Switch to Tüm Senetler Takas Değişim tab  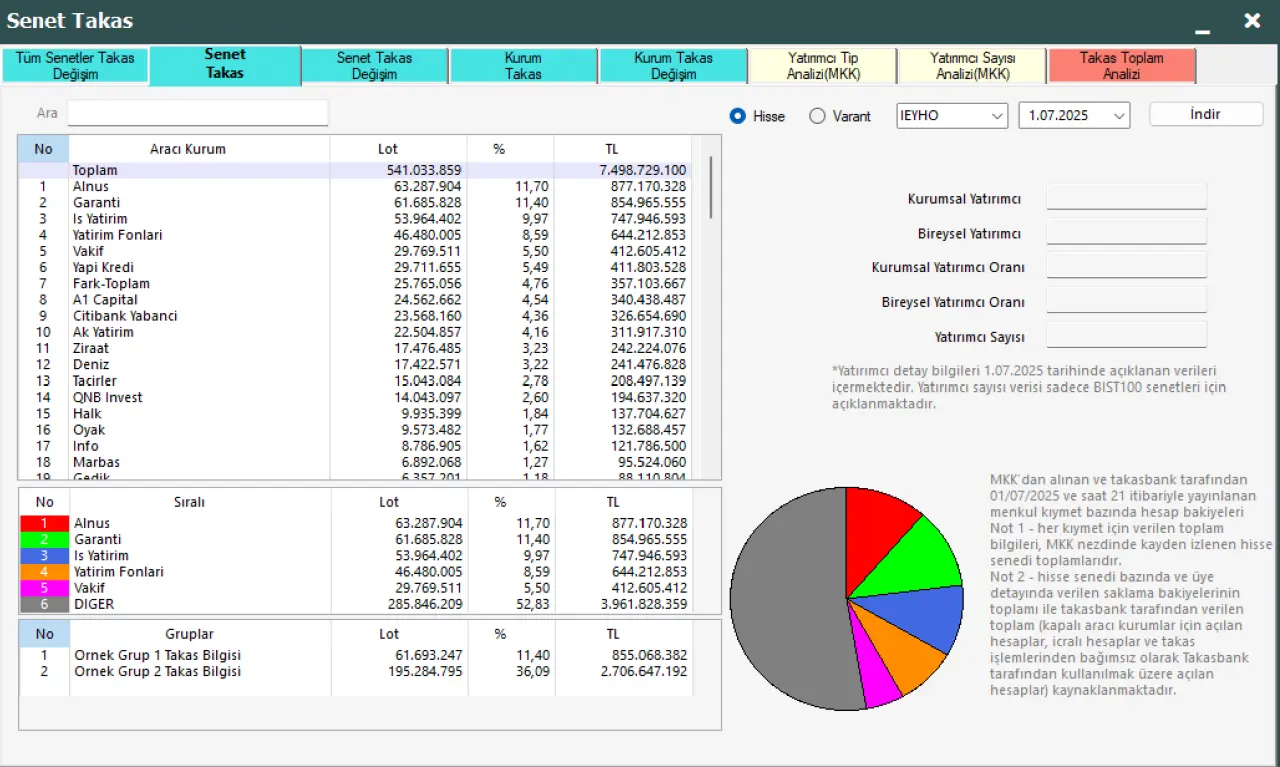[75, 66]
